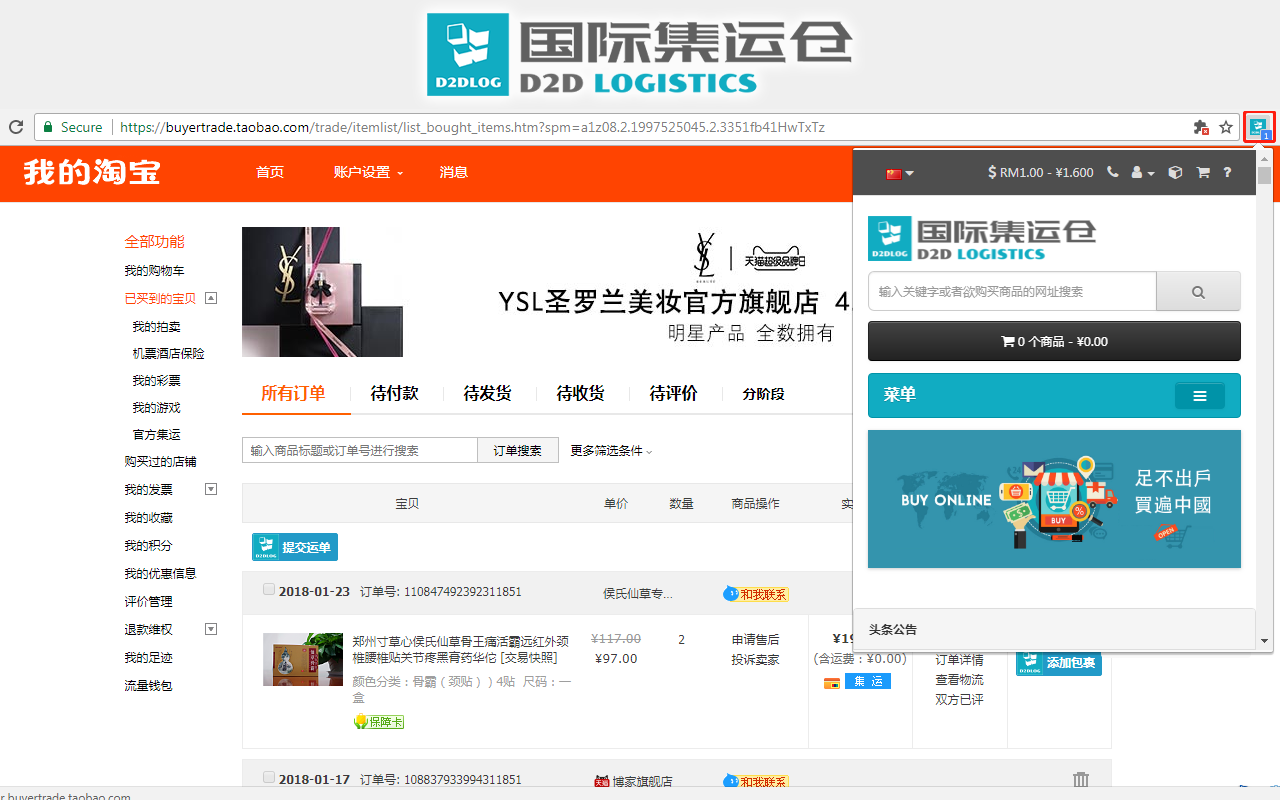Expand the 我的发票 sidebar section
This screenshot has height=800, width=1280.
(x=211, y=489)
